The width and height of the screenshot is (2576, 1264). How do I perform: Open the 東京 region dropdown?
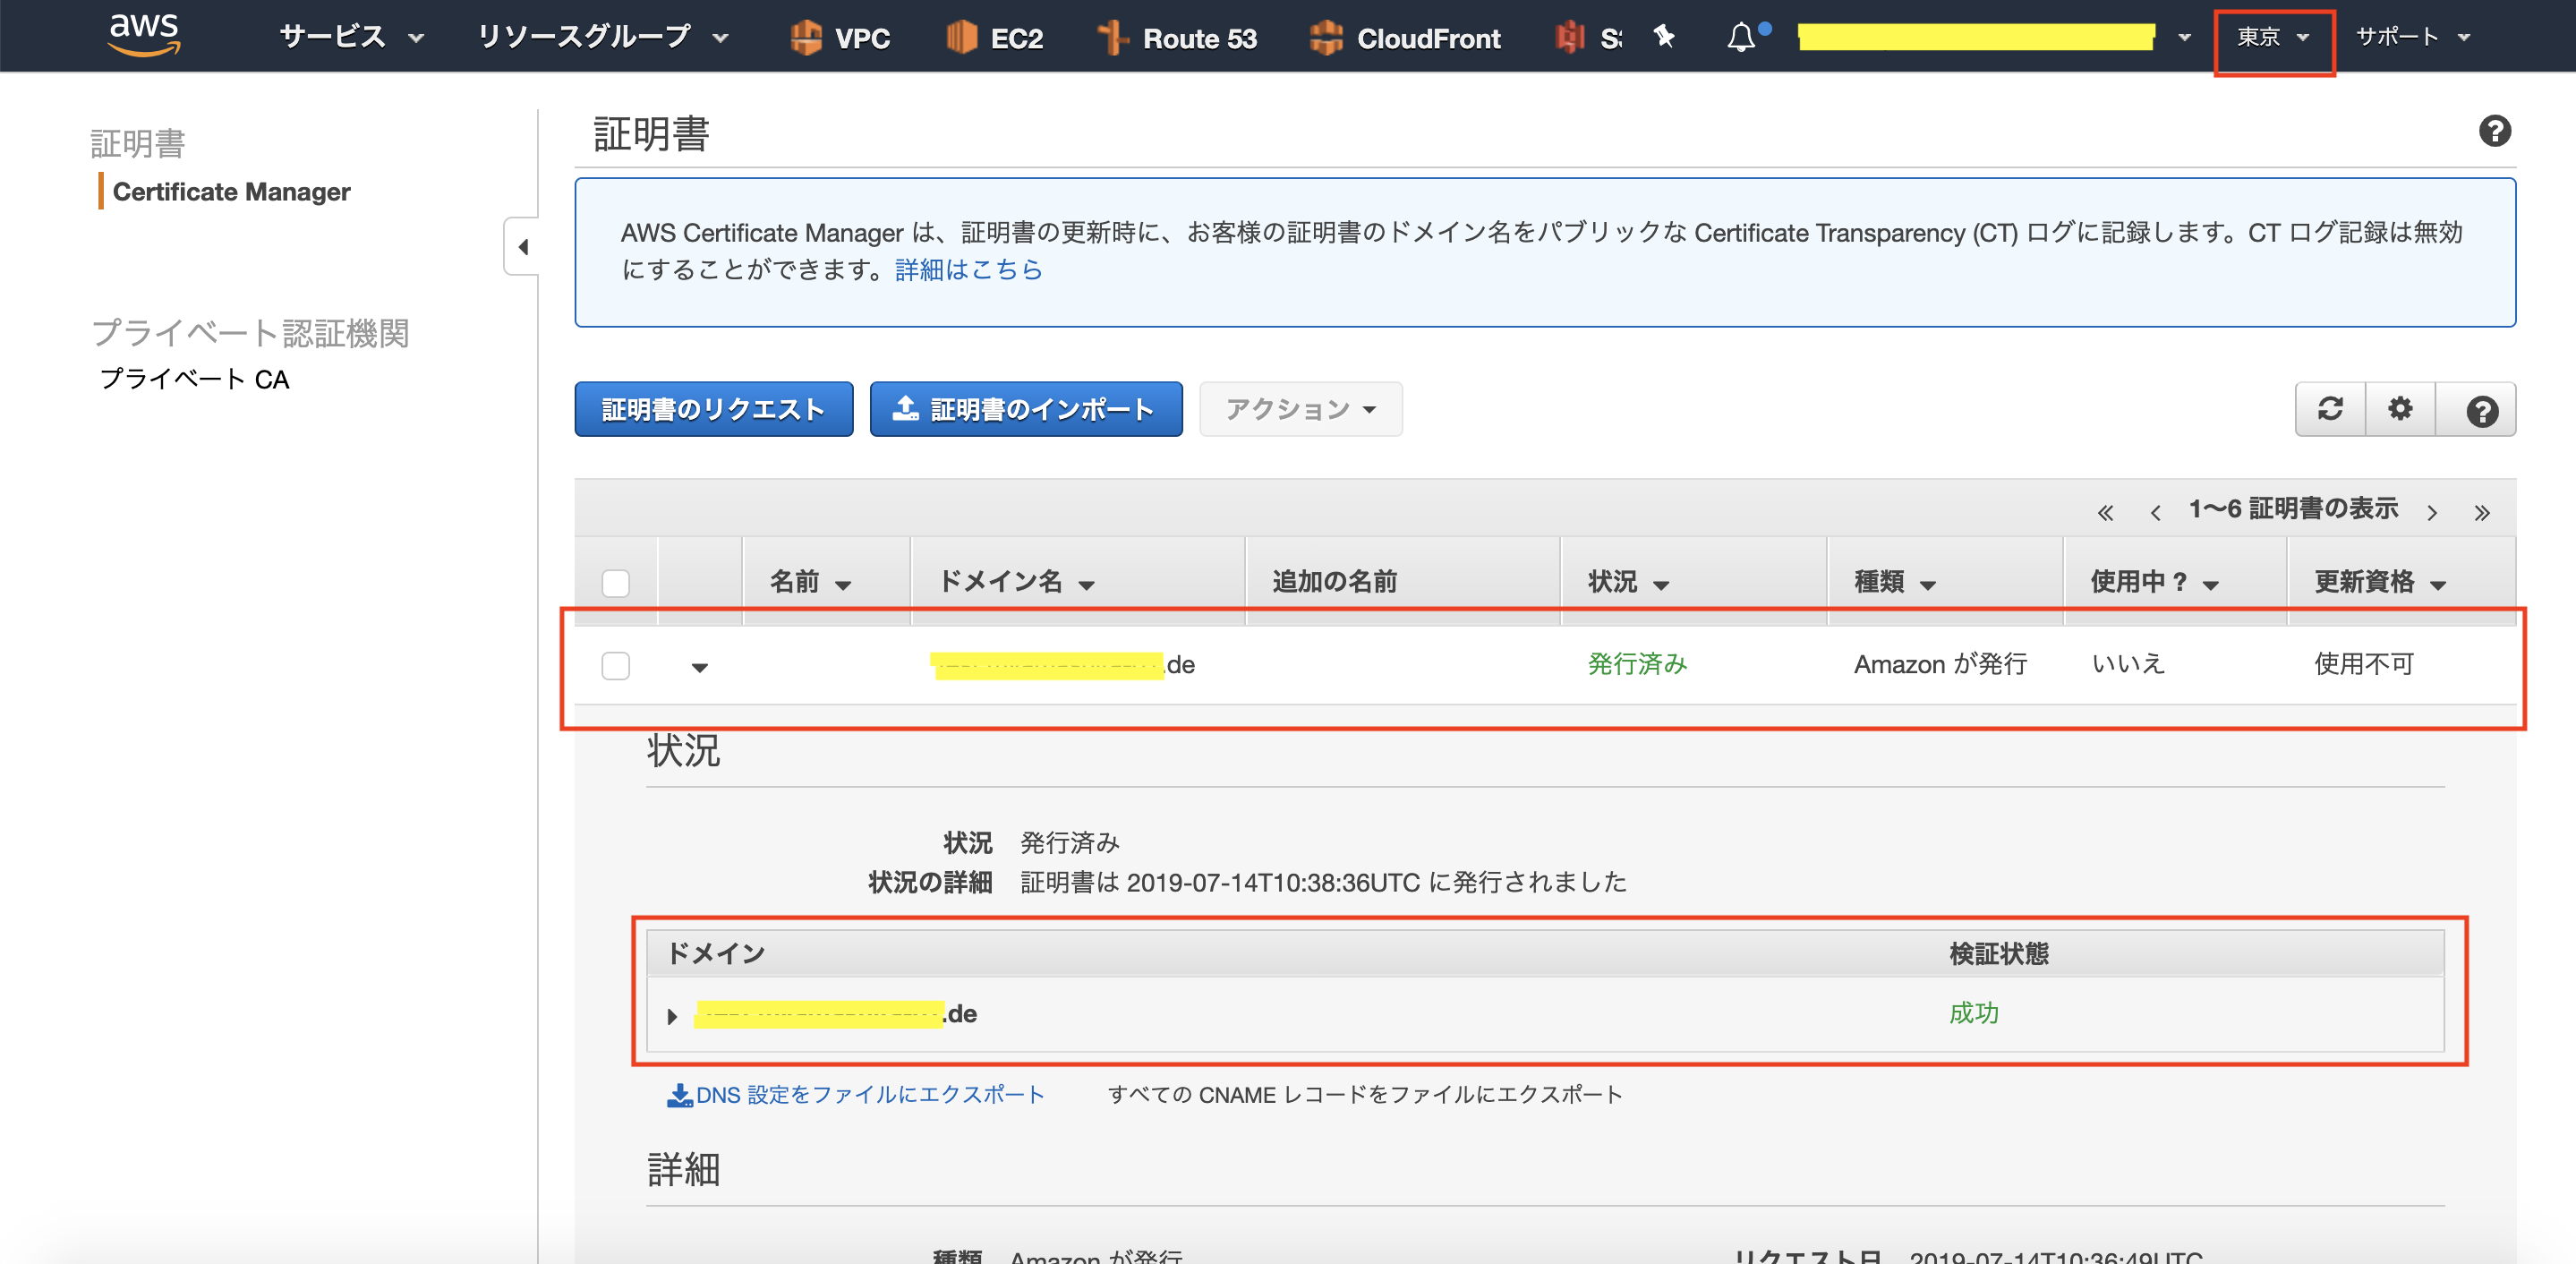[2272, 37]
